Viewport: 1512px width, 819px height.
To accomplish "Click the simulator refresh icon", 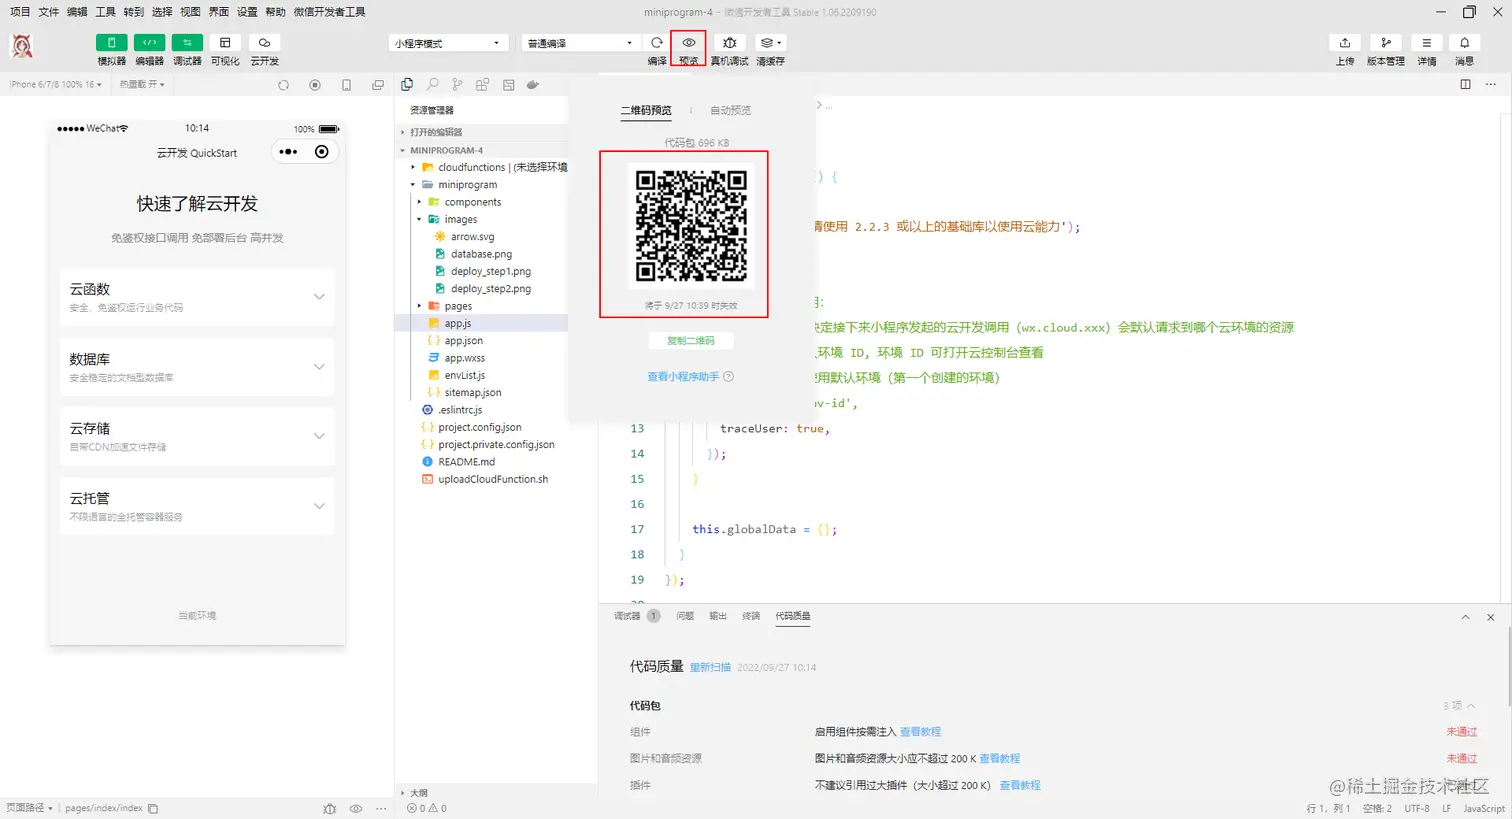I will [284, 85].
